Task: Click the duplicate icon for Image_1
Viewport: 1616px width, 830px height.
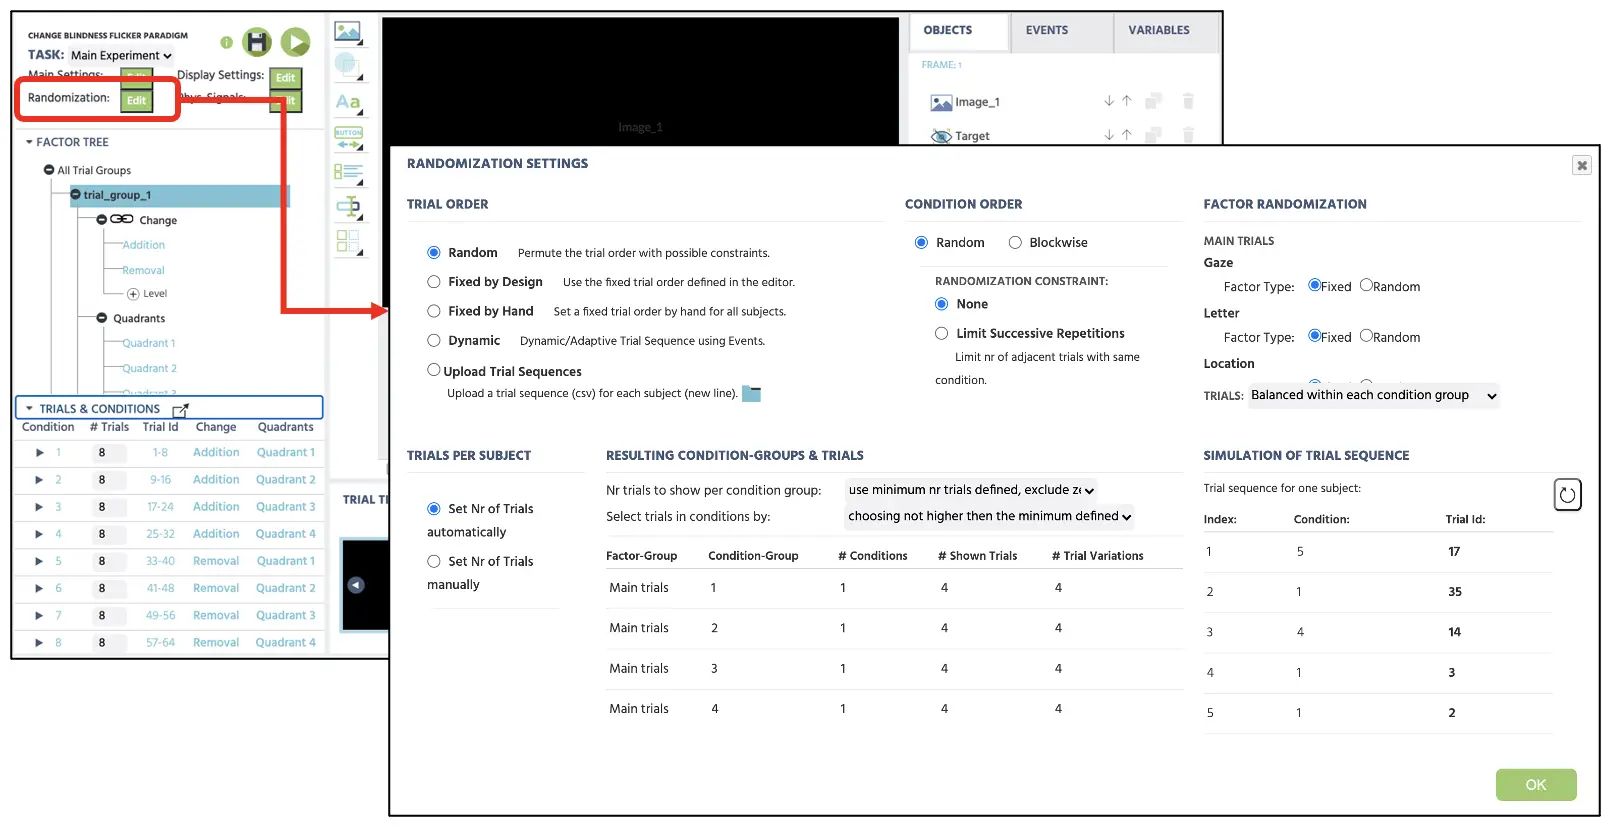Action: (x=1153, y=101)
